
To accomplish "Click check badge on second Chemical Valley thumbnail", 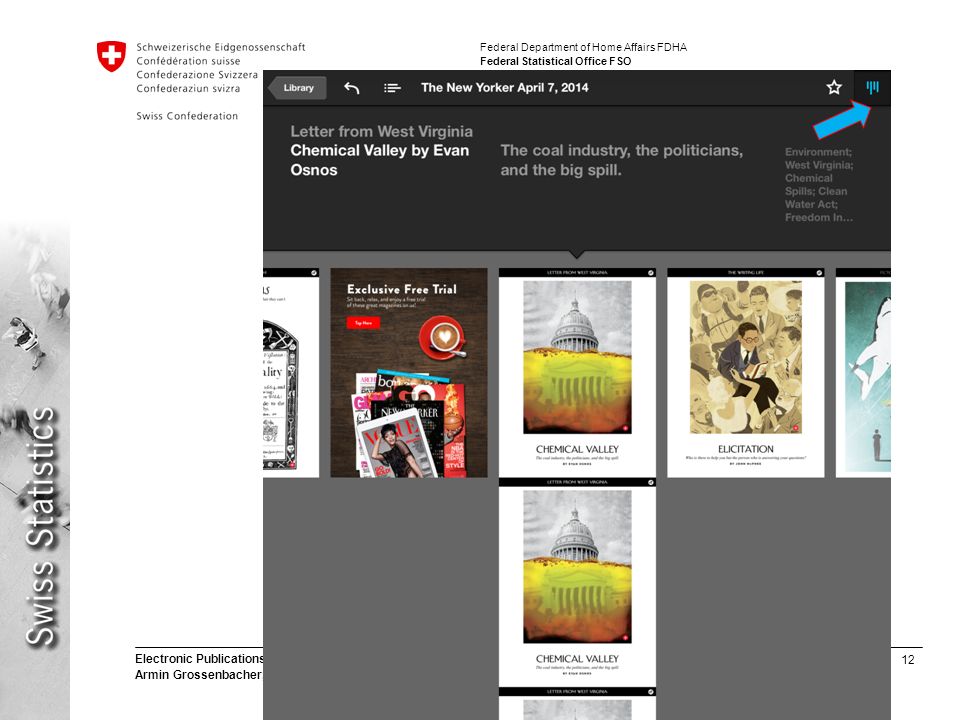I will [651, 482].
